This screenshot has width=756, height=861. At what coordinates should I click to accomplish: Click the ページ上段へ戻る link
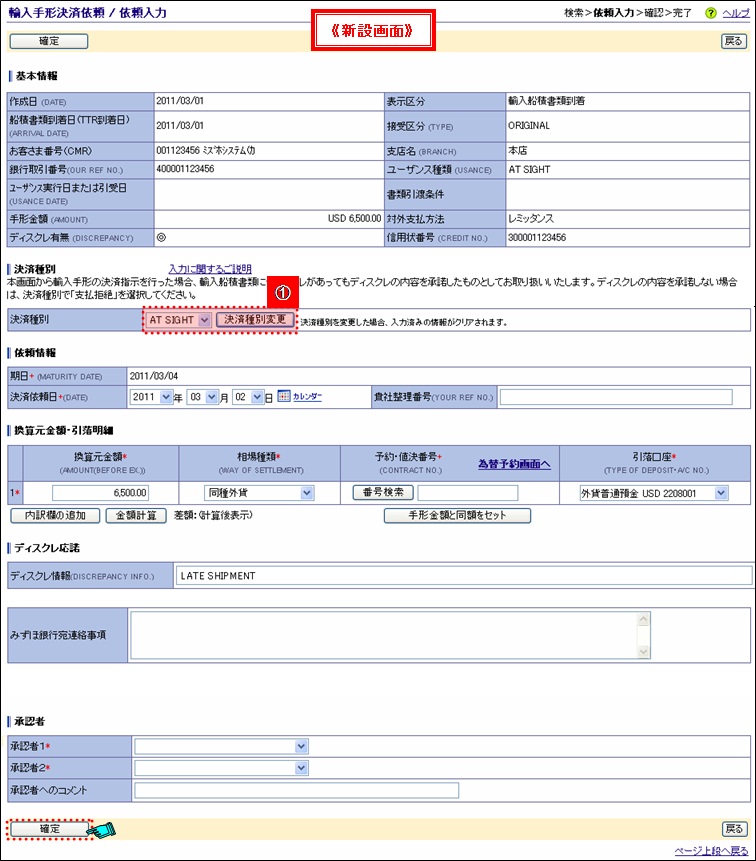[x=712, y=851]
